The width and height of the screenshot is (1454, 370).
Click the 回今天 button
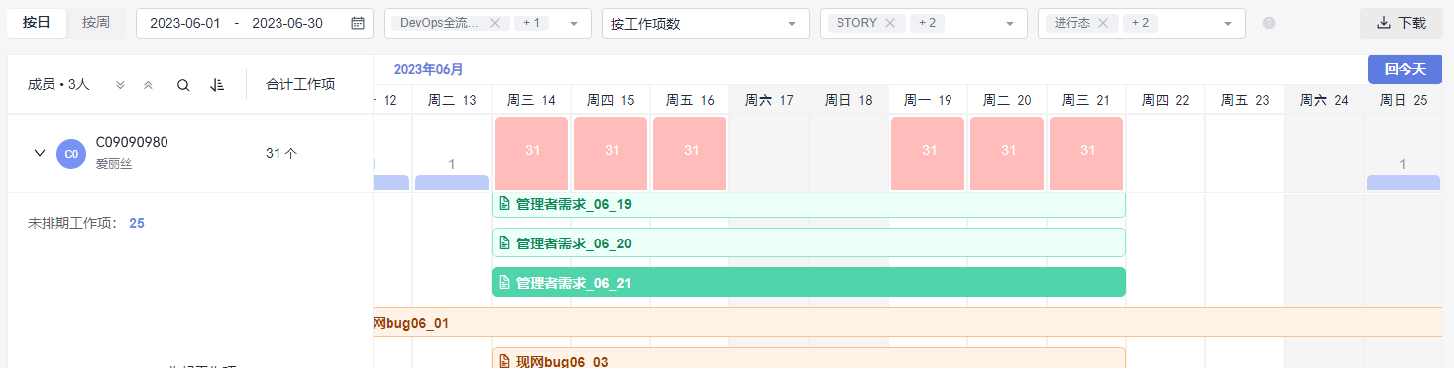1405,69
